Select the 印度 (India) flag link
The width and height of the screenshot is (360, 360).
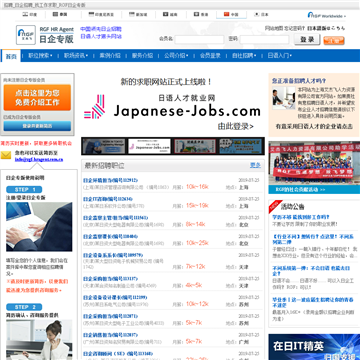pyautogui.click(x=30, y=15)
